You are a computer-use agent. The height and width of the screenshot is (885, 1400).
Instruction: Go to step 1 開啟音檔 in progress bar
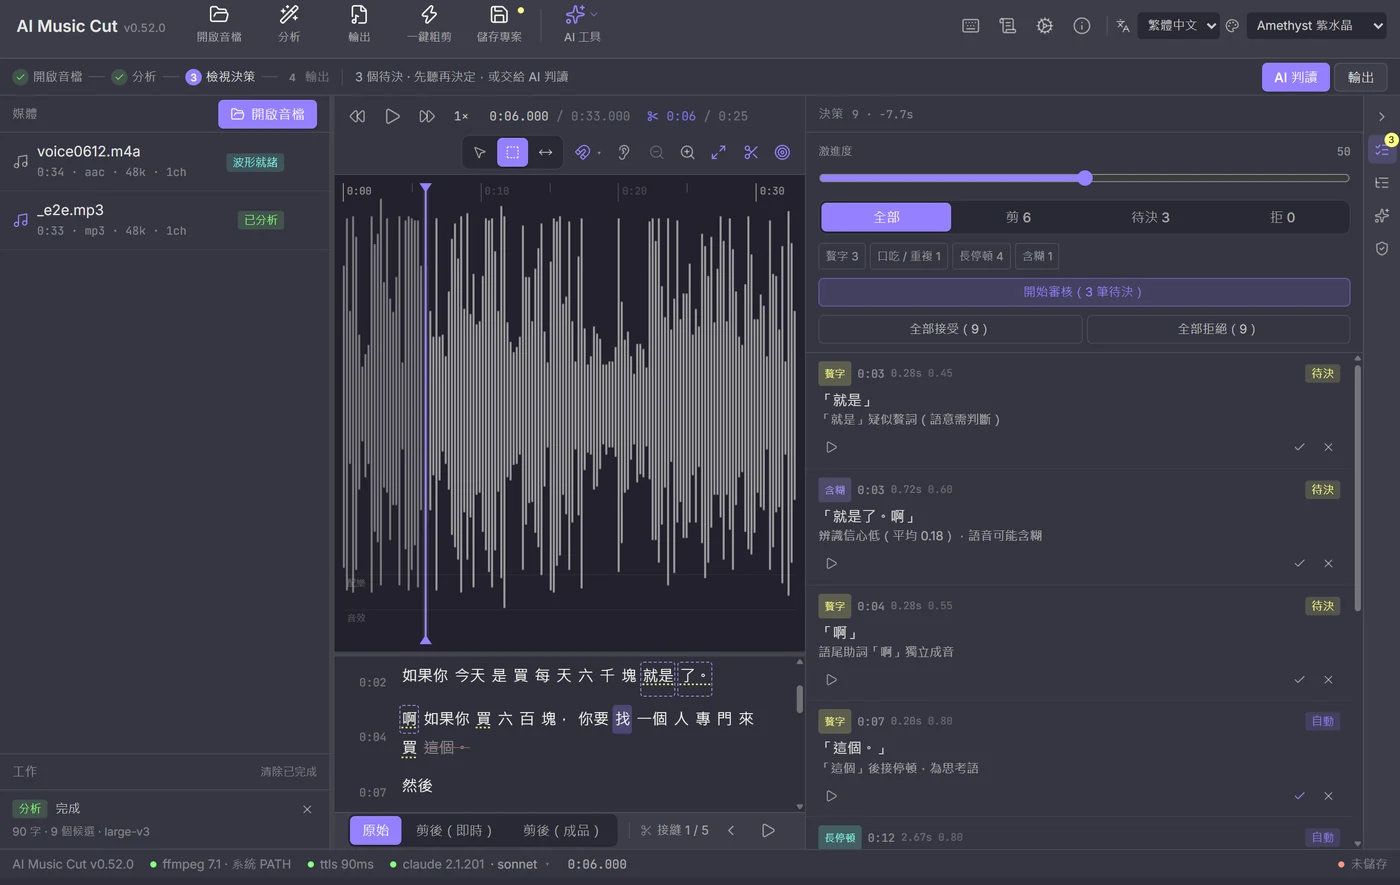47,77
